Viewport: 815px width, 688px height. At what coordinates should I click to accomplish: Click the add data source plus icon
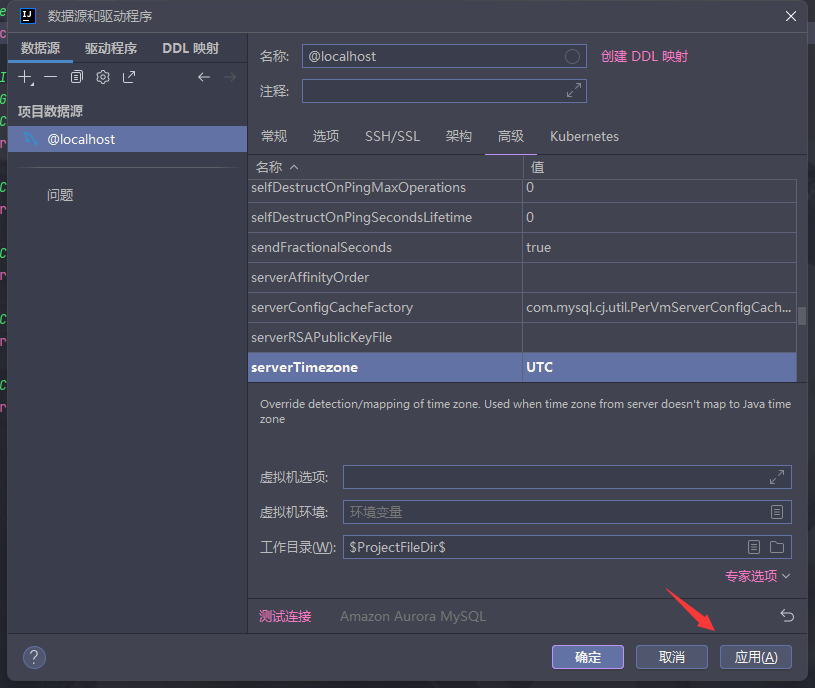[25, 77]
